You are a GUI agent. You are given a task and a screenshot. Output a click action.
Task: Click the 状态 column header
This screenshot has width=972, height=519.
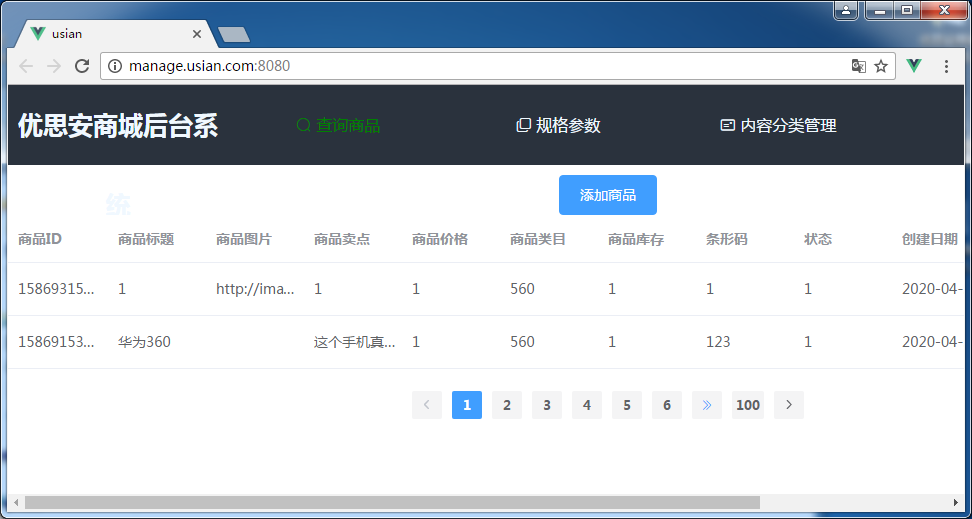tap(818, 239)
